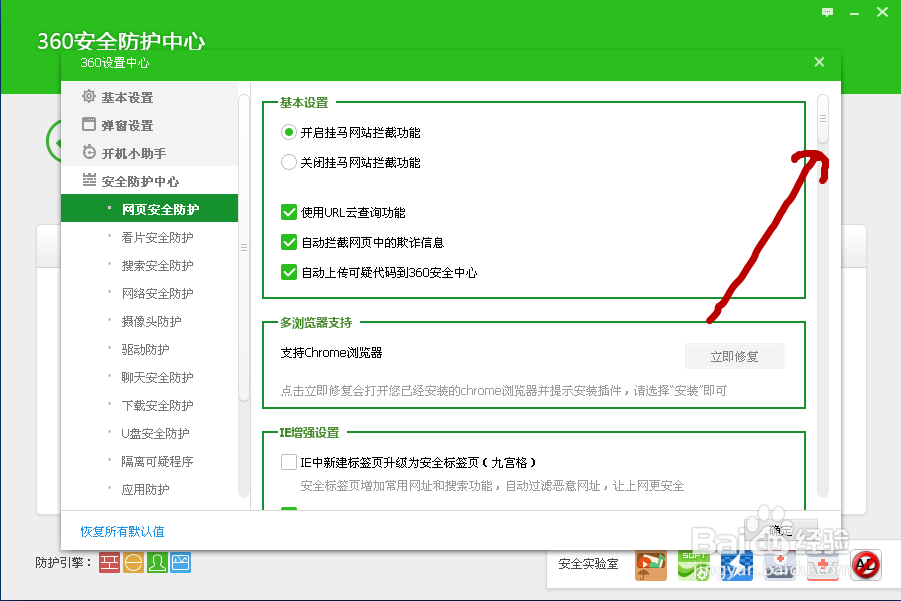This screenshot has height=601, width=901.
Task: Click the gear icon beside 基本设置
Action: coord(88,96)
